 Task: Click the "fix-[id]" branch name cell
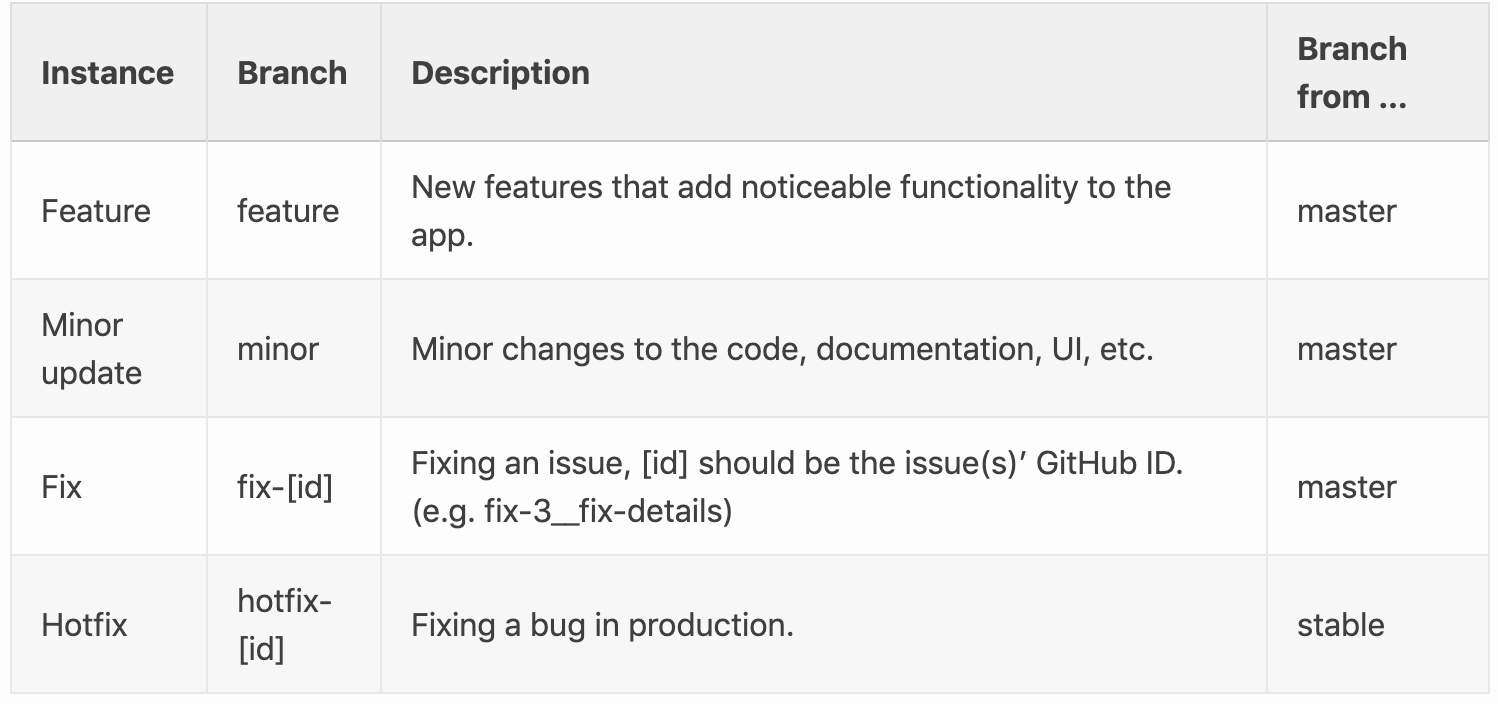click(x=285, y=487)
